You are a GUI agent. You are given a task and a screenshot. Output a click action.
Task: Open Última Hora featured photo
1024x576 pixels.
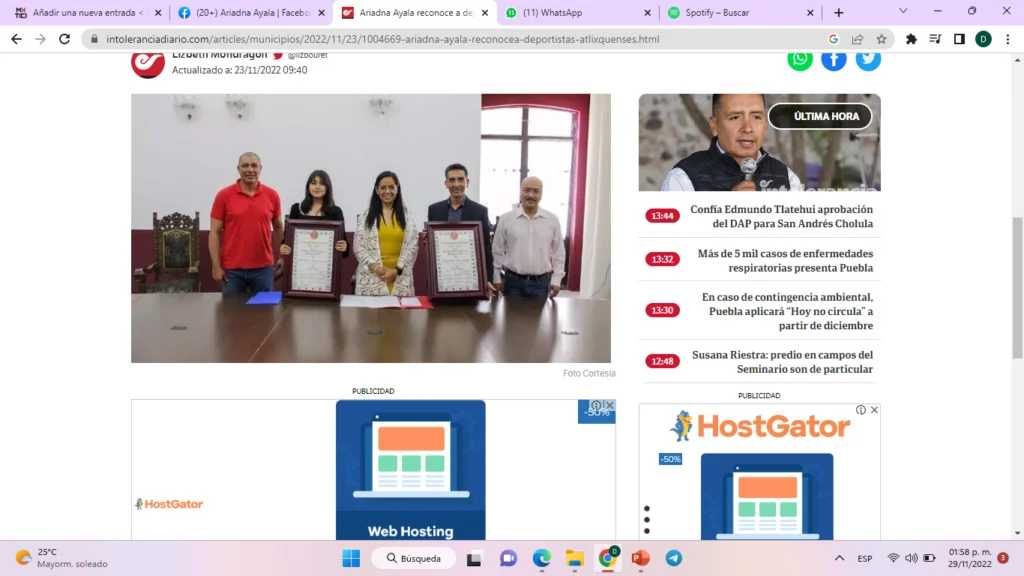pyautogui.click(x=760, y=142)
